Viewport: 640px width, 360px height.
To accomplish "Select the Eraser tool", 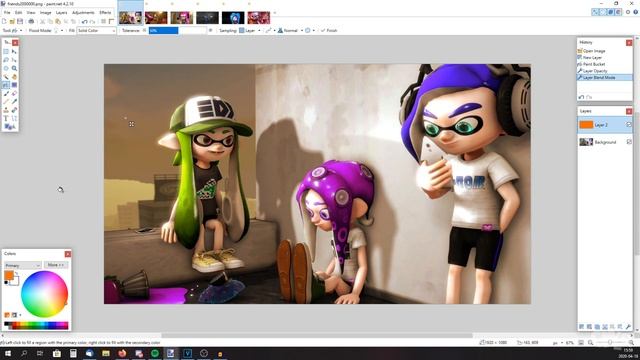I will pos(14,93).
